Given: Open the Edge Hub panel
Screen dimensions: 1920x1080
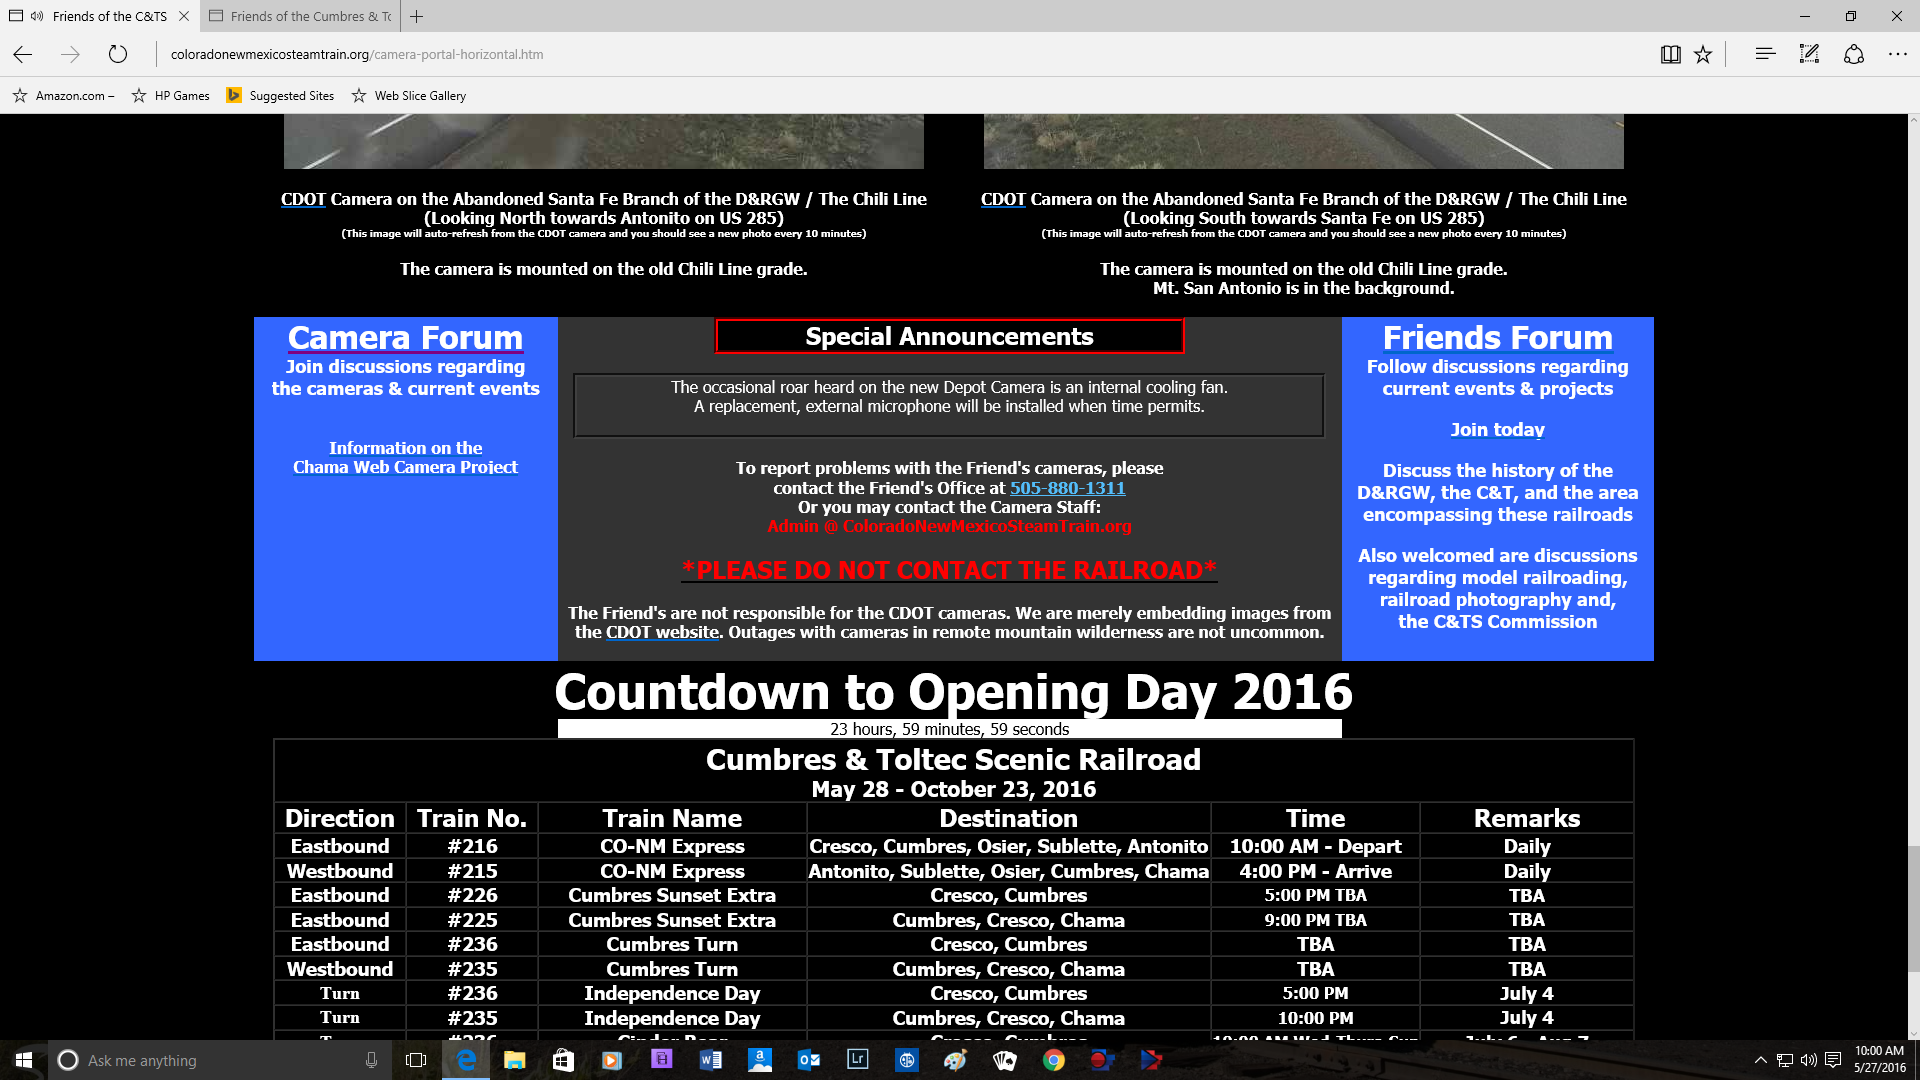Looking at the screenshot, I should point(1765,54).
